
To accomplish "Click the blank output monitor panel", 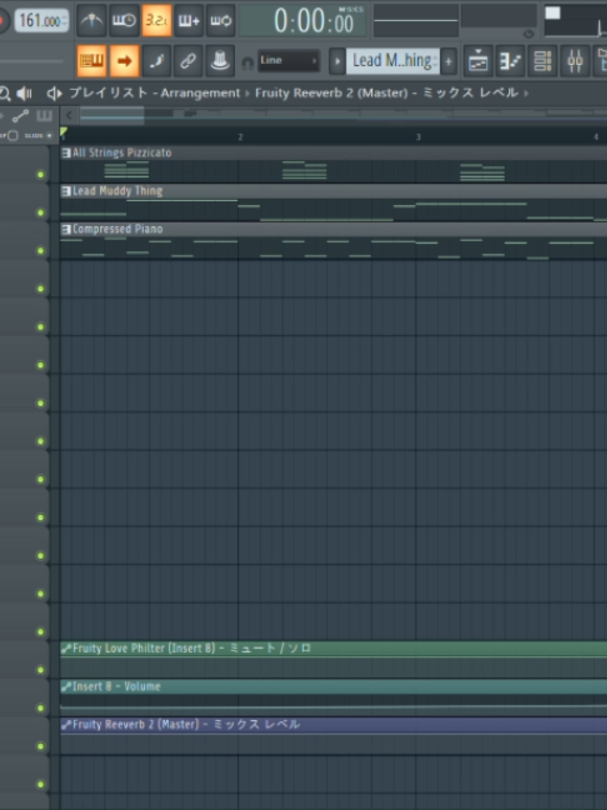I will (499, 16).
